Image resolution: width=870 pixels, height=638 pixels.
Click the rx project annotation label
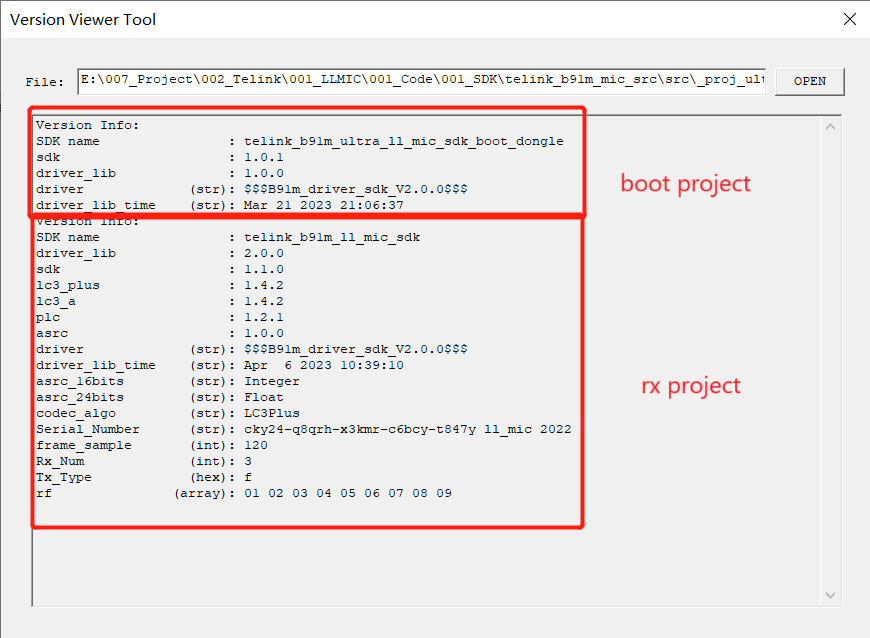(x=690, y=386)
